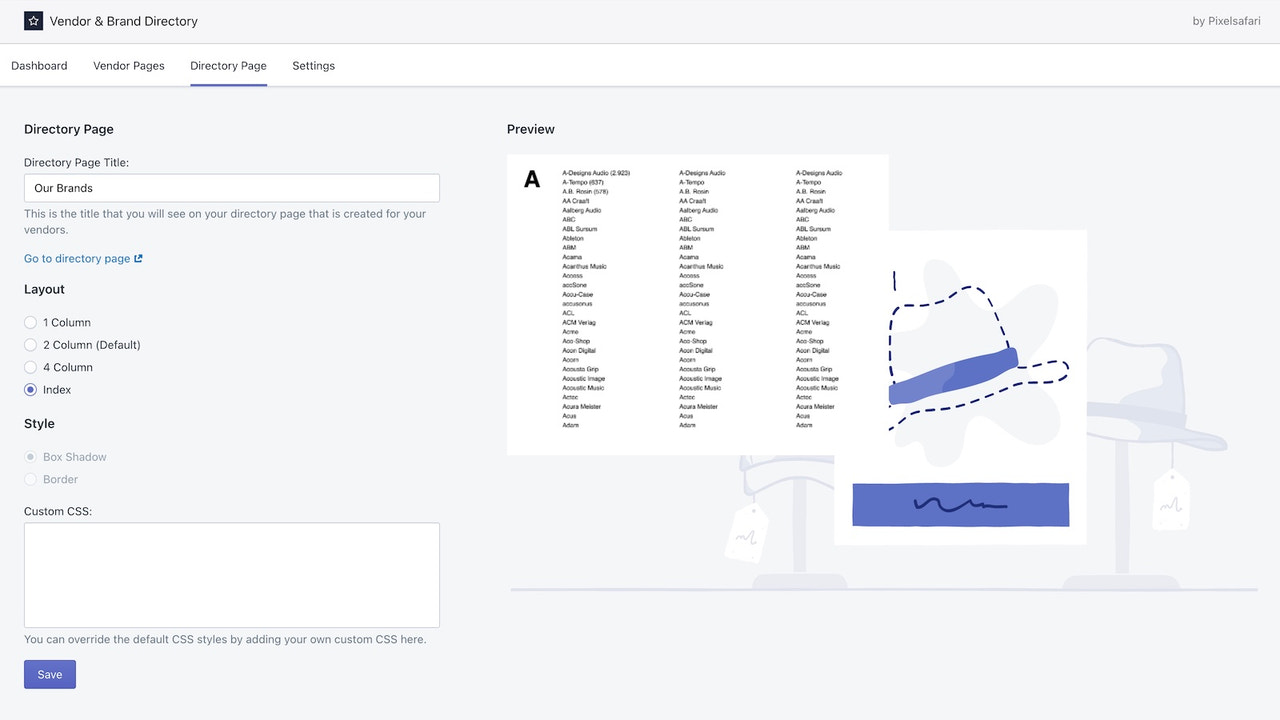Open the Pixelsafari developer link
1280x720 pixels.
click(x=1226, y=20)
